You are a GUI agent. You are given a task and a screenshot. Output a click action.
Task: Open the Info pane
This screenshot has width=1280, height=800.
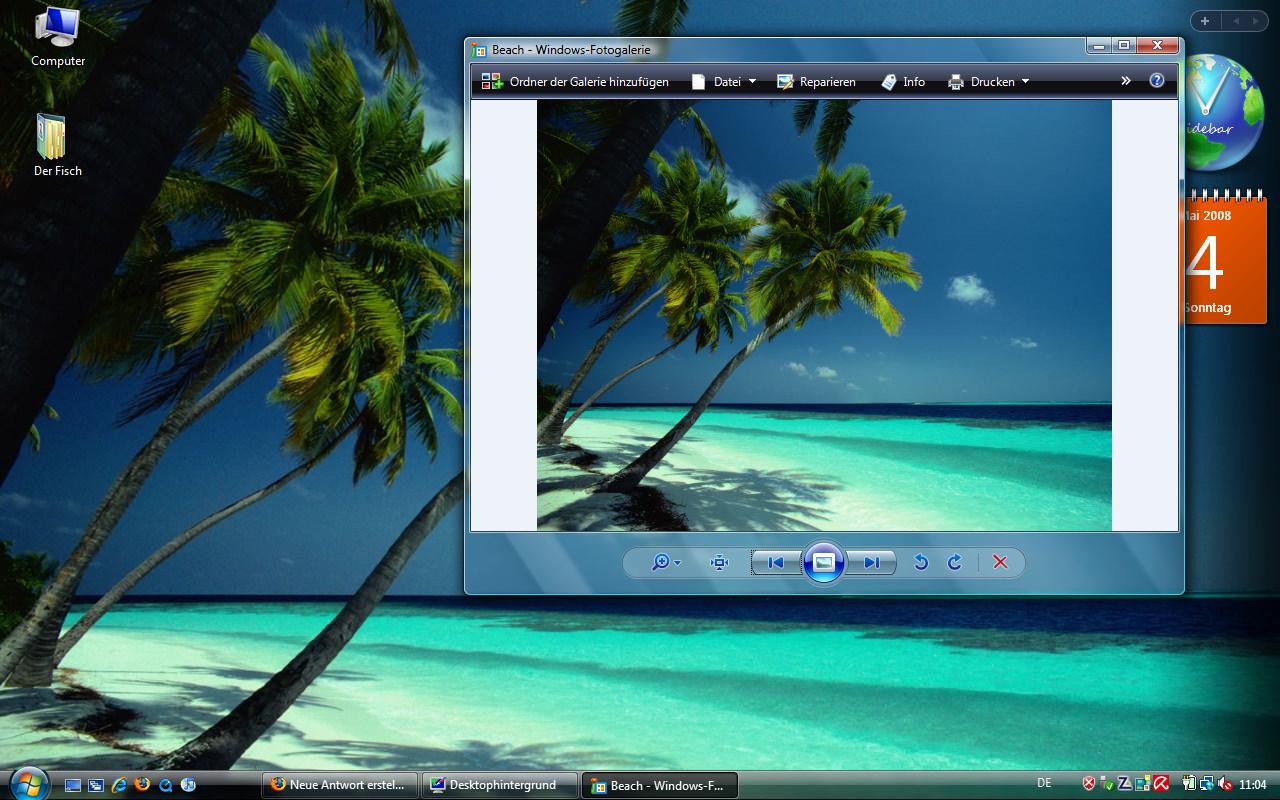(x=903, y=82)
